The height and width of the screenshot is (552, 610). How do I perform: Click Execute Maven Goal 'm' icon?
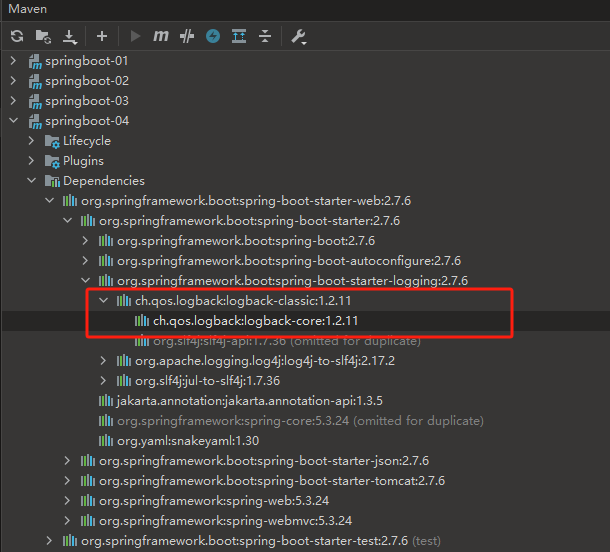[x=161, y=36]
